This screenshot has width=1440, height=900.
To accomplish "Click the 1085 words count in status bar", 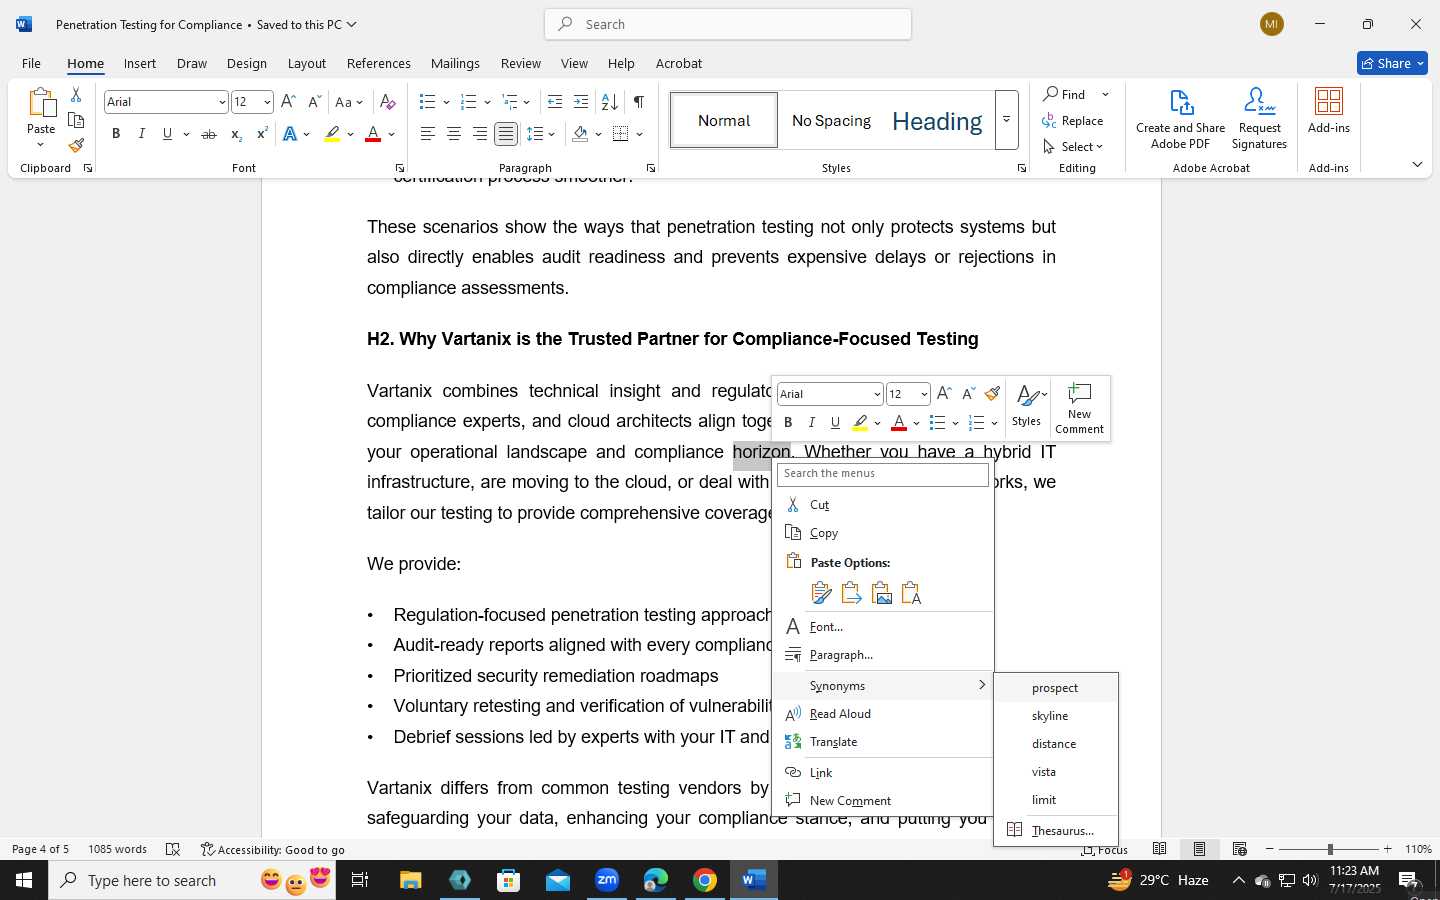I will click(x=117, y=849).
